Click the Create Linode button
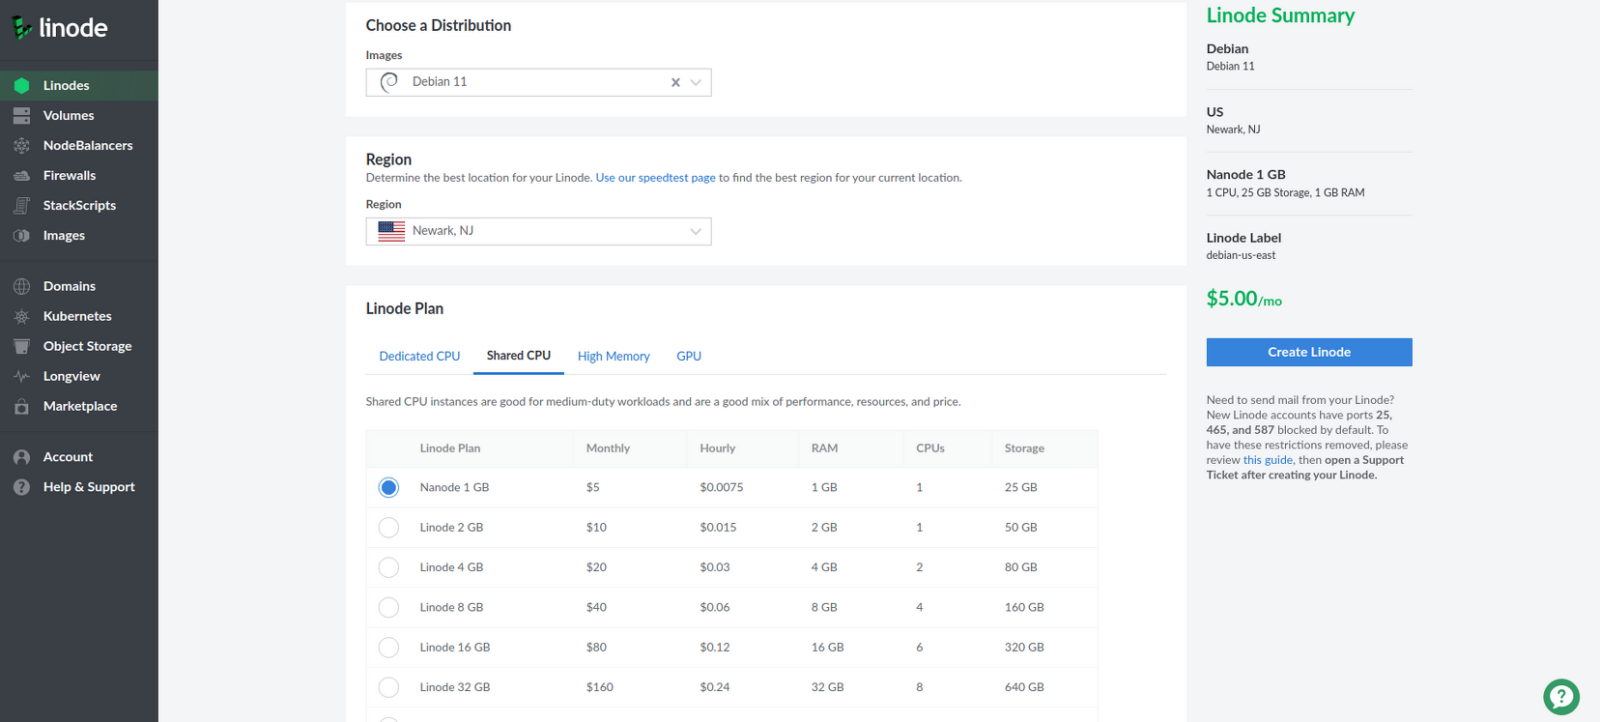This screenshot has width=1600, height=722. 1309,352
